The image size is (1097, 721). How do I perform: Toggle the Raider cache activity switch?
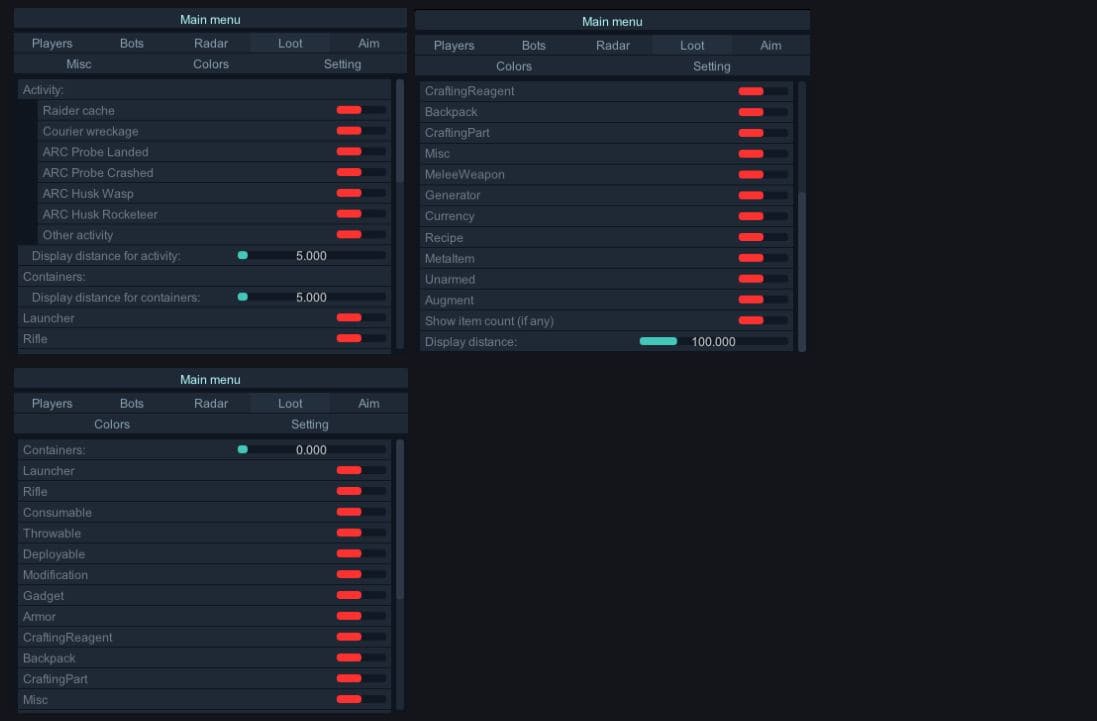360,111
